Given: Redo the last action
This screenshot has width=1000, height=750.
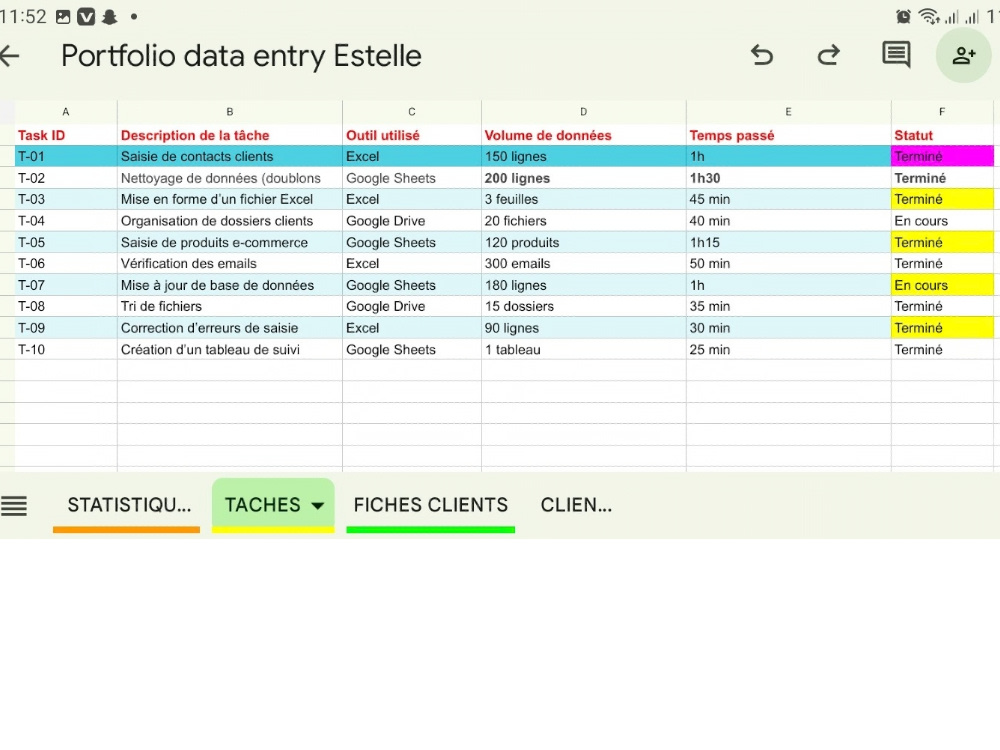Looking at the screenshot, I should pos(828,55).
